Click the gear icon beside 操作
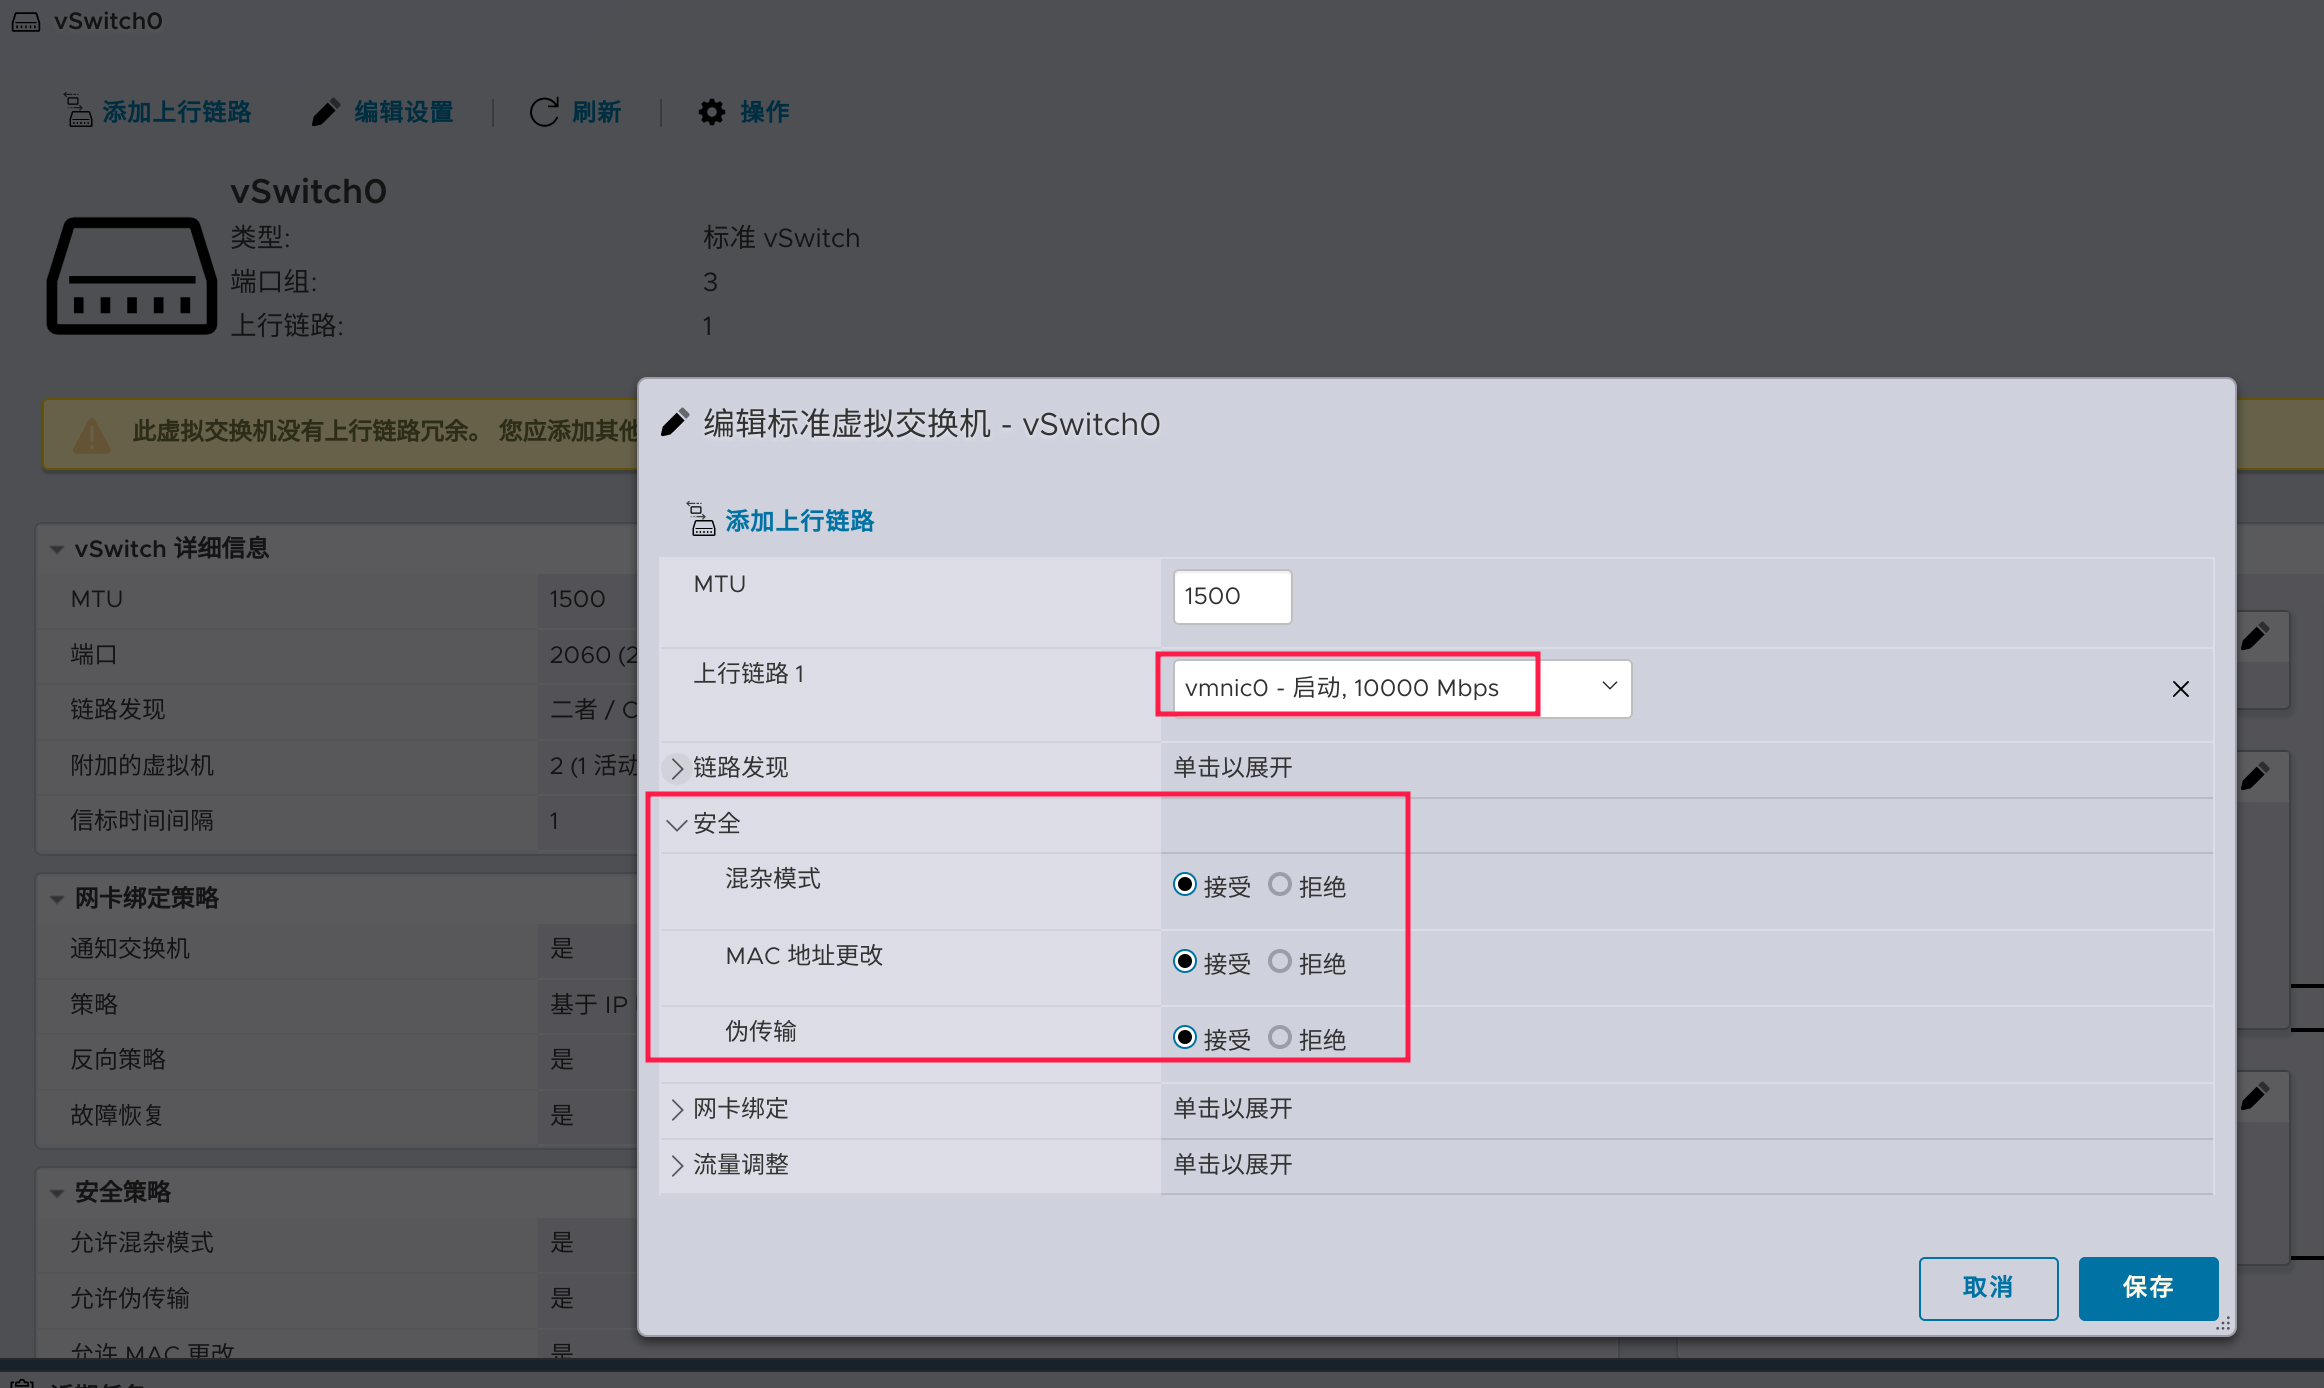The image size is (2324, 1388). pyautogui.click(x=711, y=112)
